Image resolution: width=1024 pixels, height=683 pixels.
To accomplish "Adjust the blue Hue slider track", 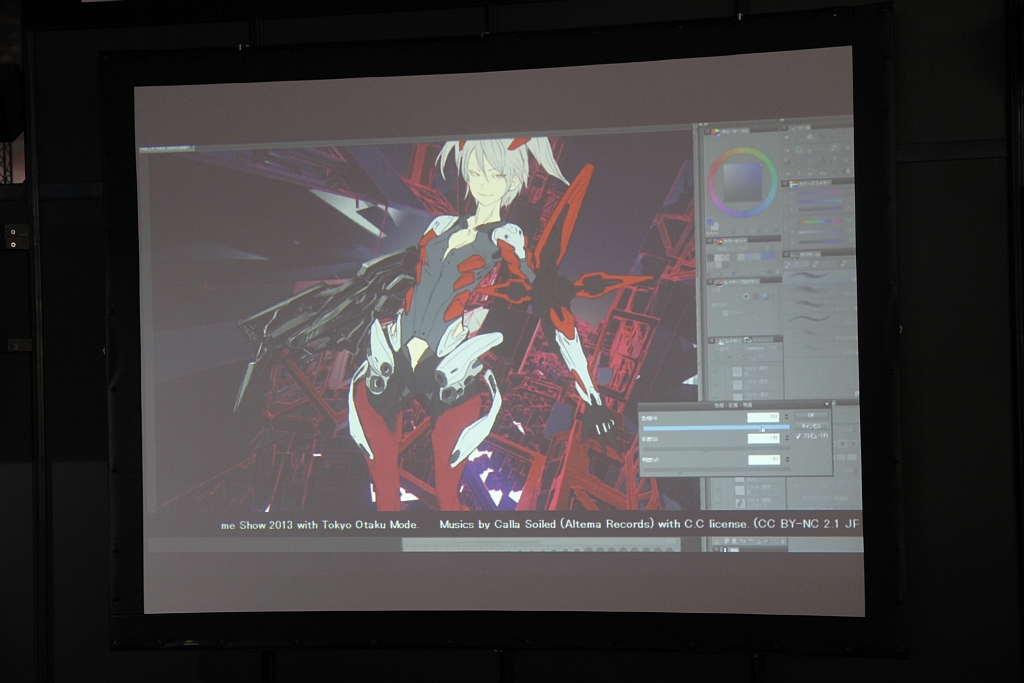I will [716, 428].
